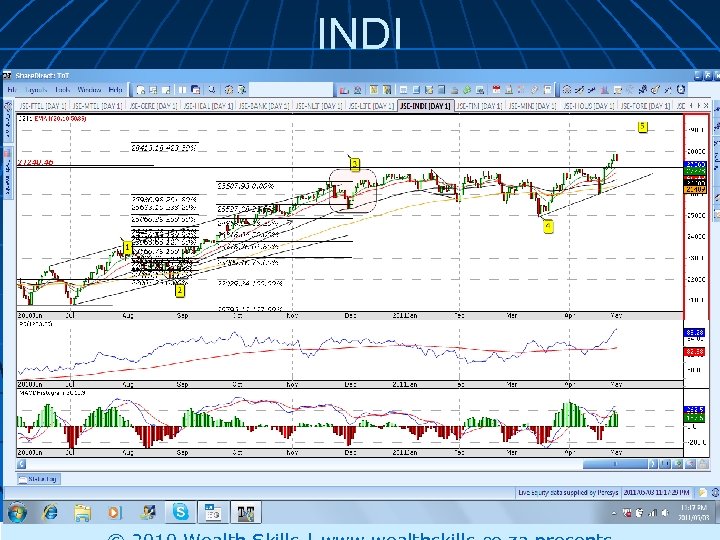Image resolution: width=720 pixels, height=540 pixels.
Task: Click the yellow marker labeled 5 on chart
Action: pos(642,126)
